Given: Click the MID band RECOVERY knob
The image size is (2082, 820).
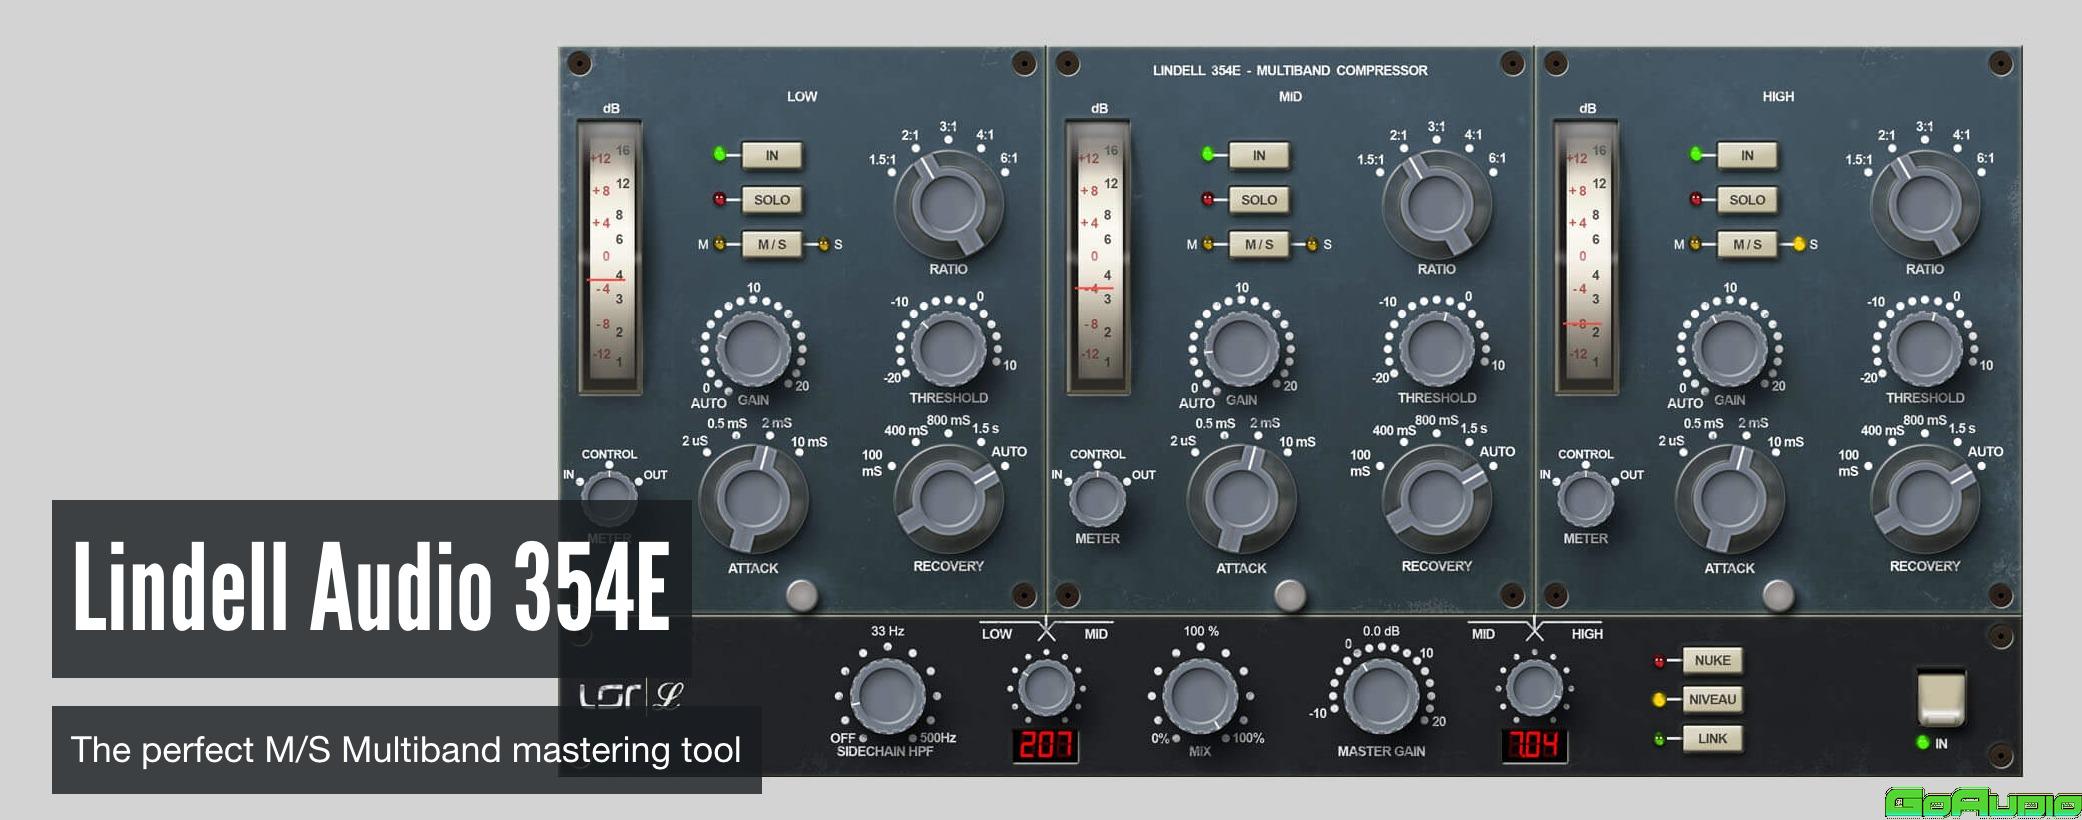Looking at the screenshot, I should (x=1436, y=499).
